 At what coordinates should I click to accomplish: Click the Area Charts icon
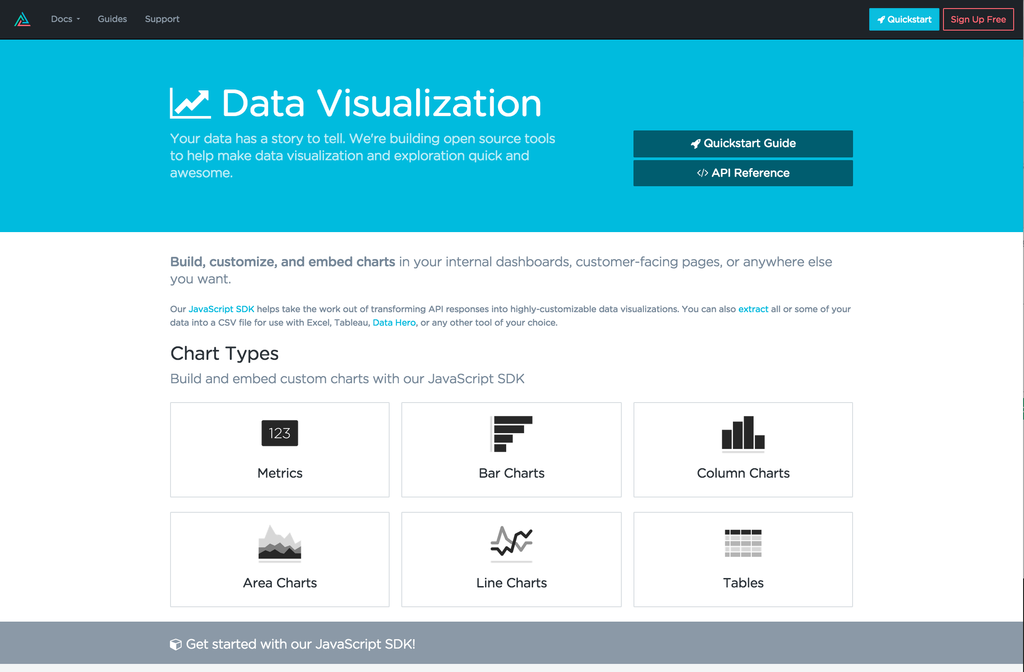pos(280,543)
